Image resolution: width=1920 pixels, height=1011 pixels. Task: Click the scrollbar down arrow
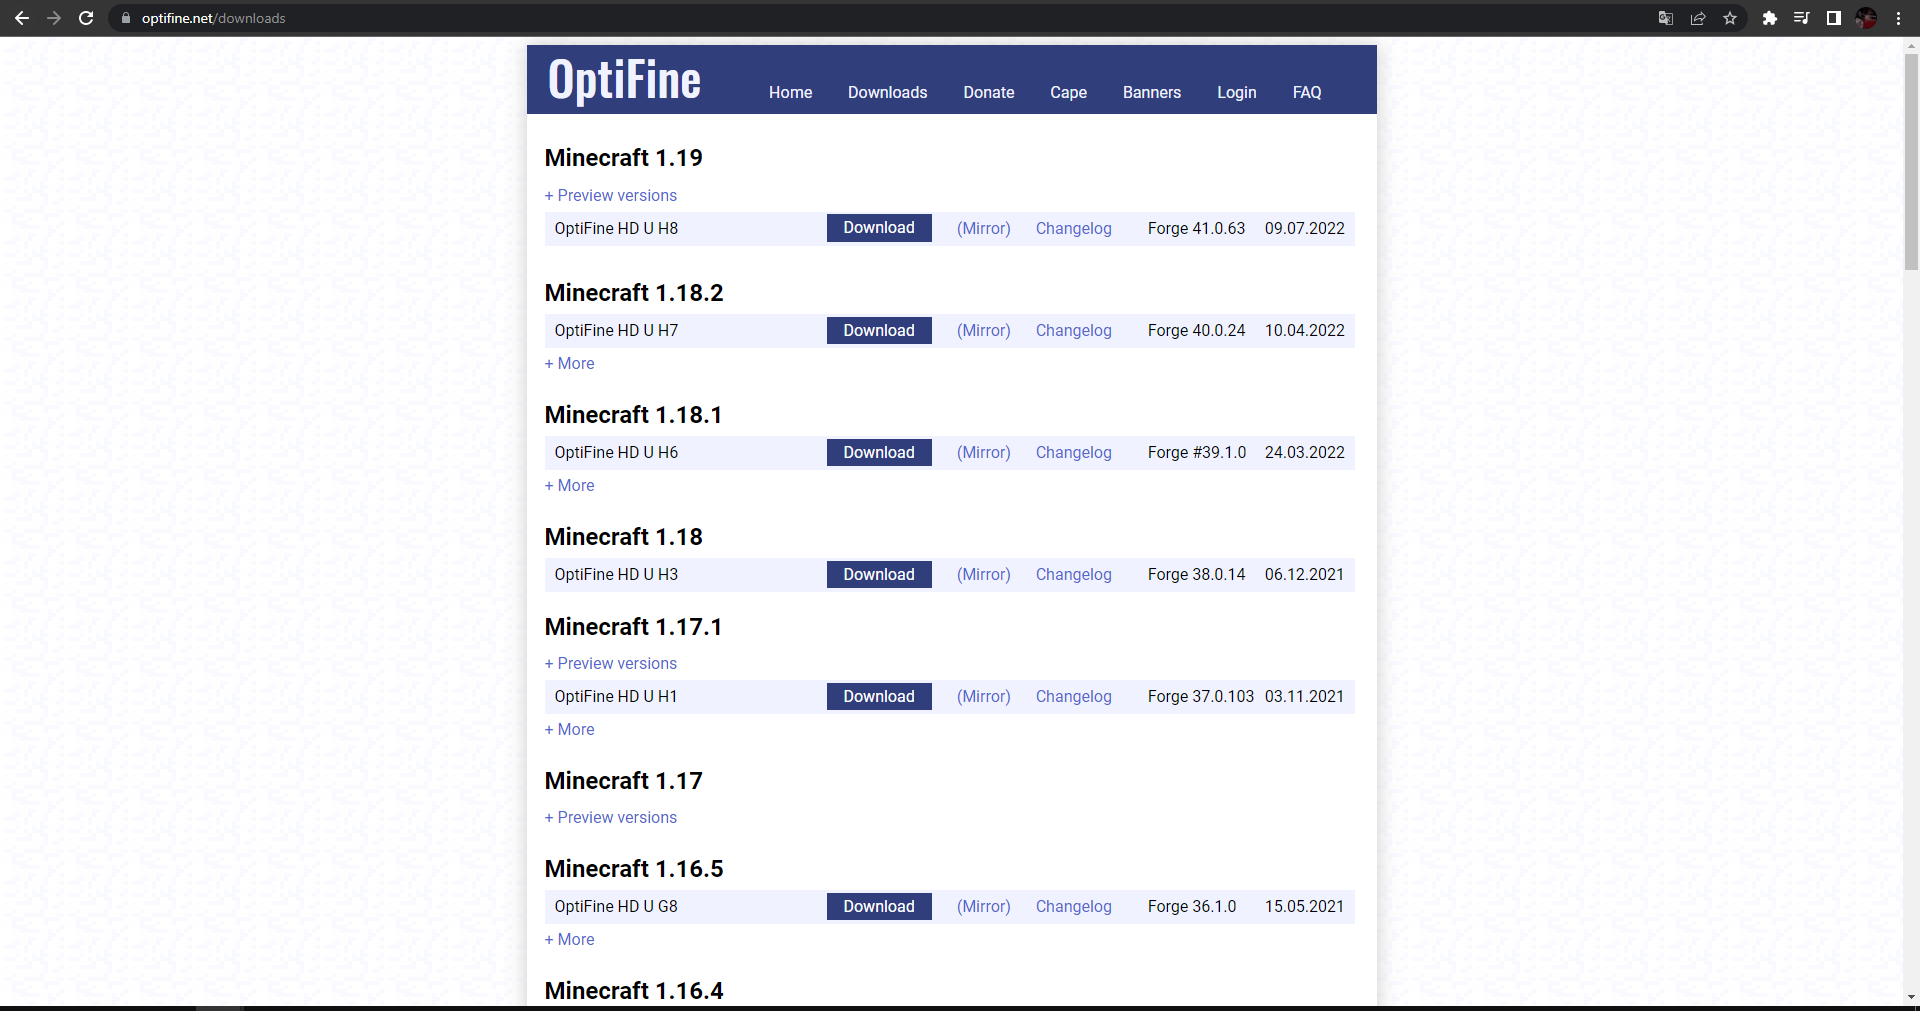tap(1911, 997)
